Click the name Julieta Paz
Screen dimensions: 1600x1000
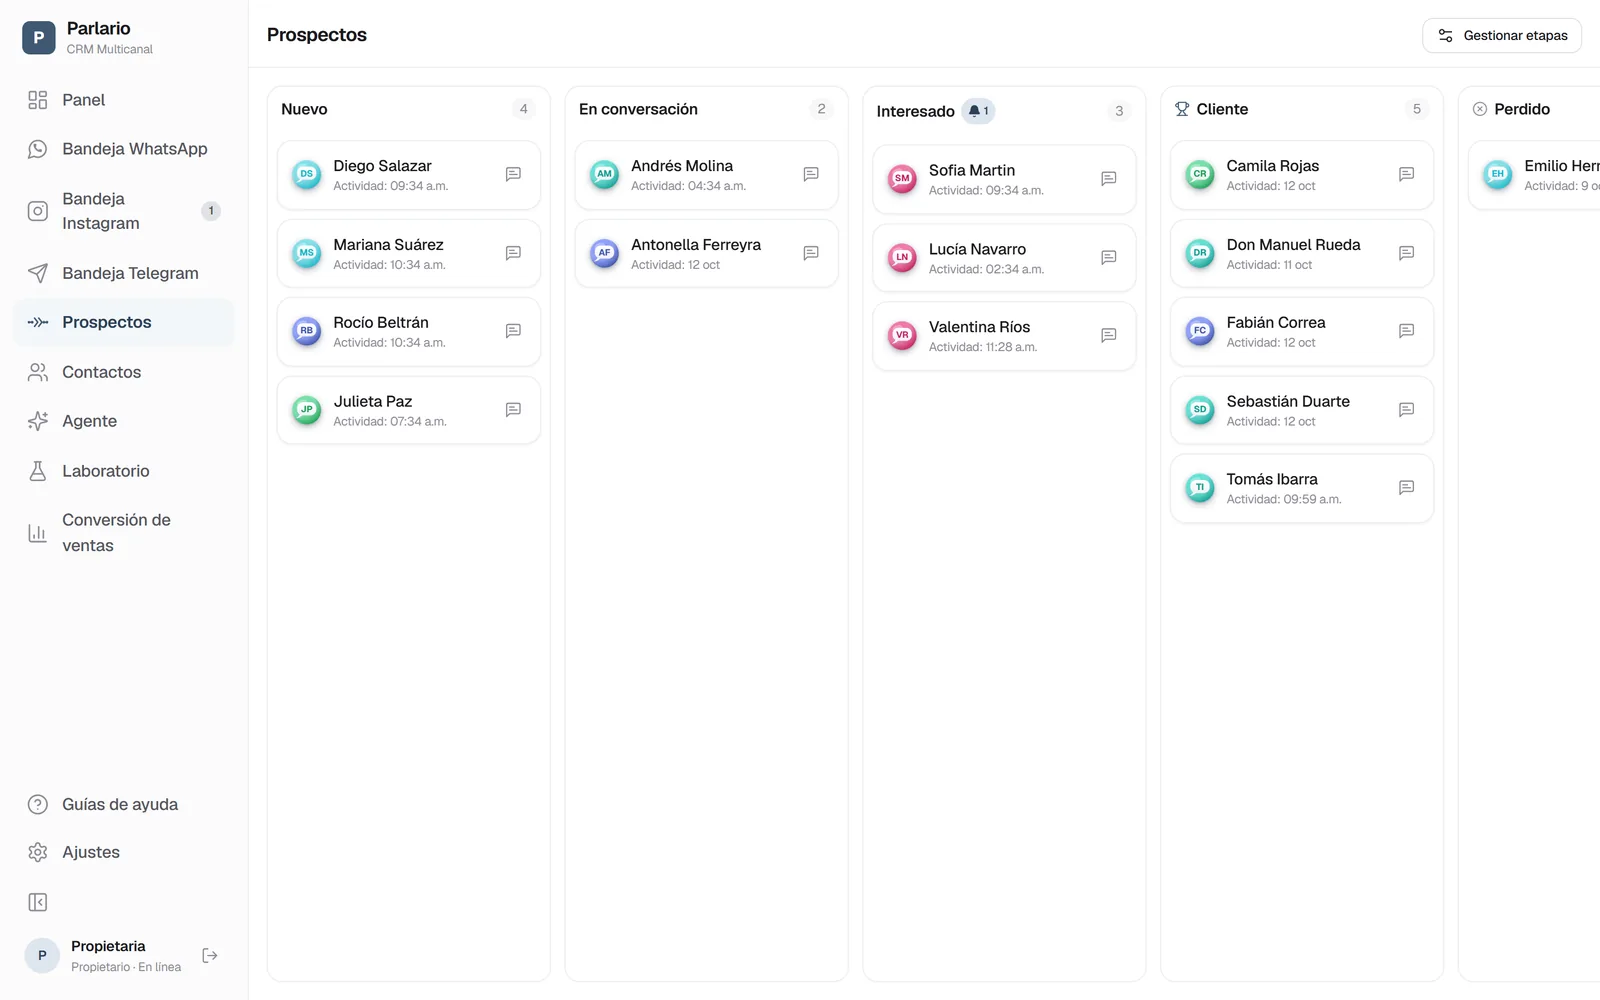373,401
